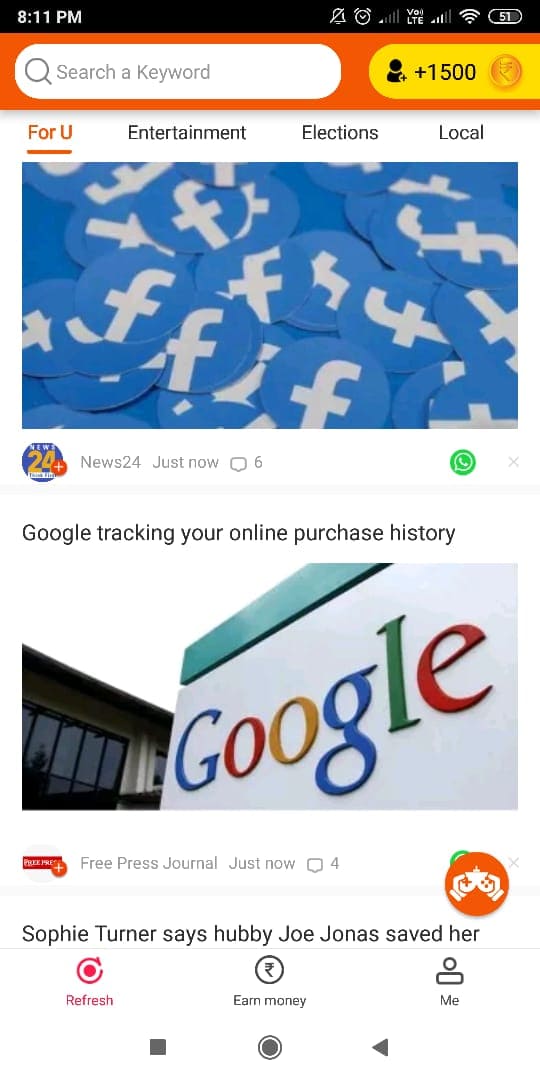540x1080 pixels.
Task: Open the Facebook logos article image
Action: click(x=270, y=295)
